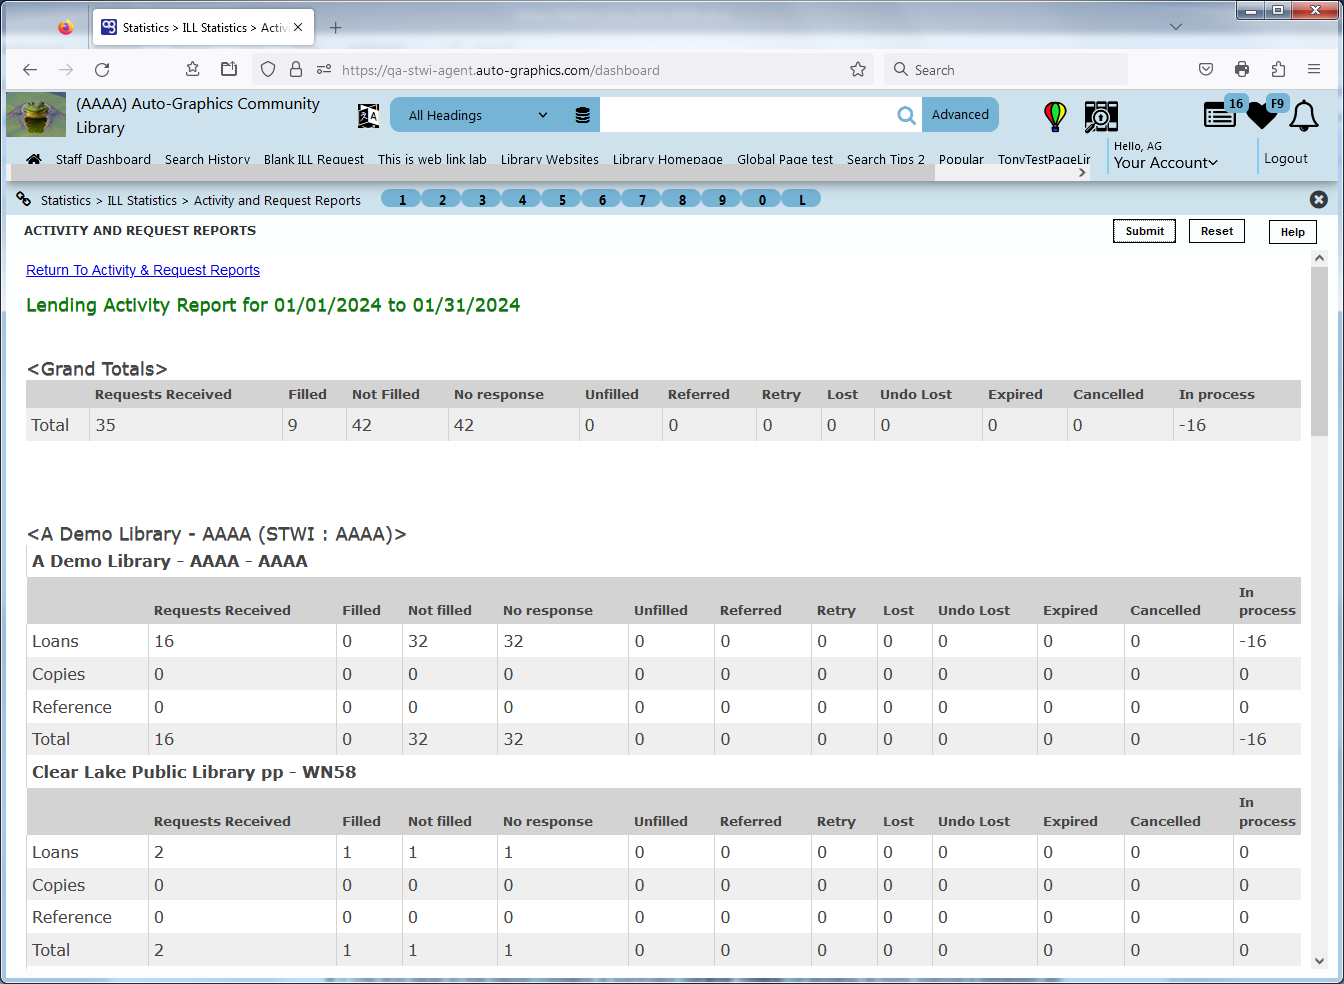
Task: Open Search History menu item
Action: pyautogui.click(x=207, y=159)
